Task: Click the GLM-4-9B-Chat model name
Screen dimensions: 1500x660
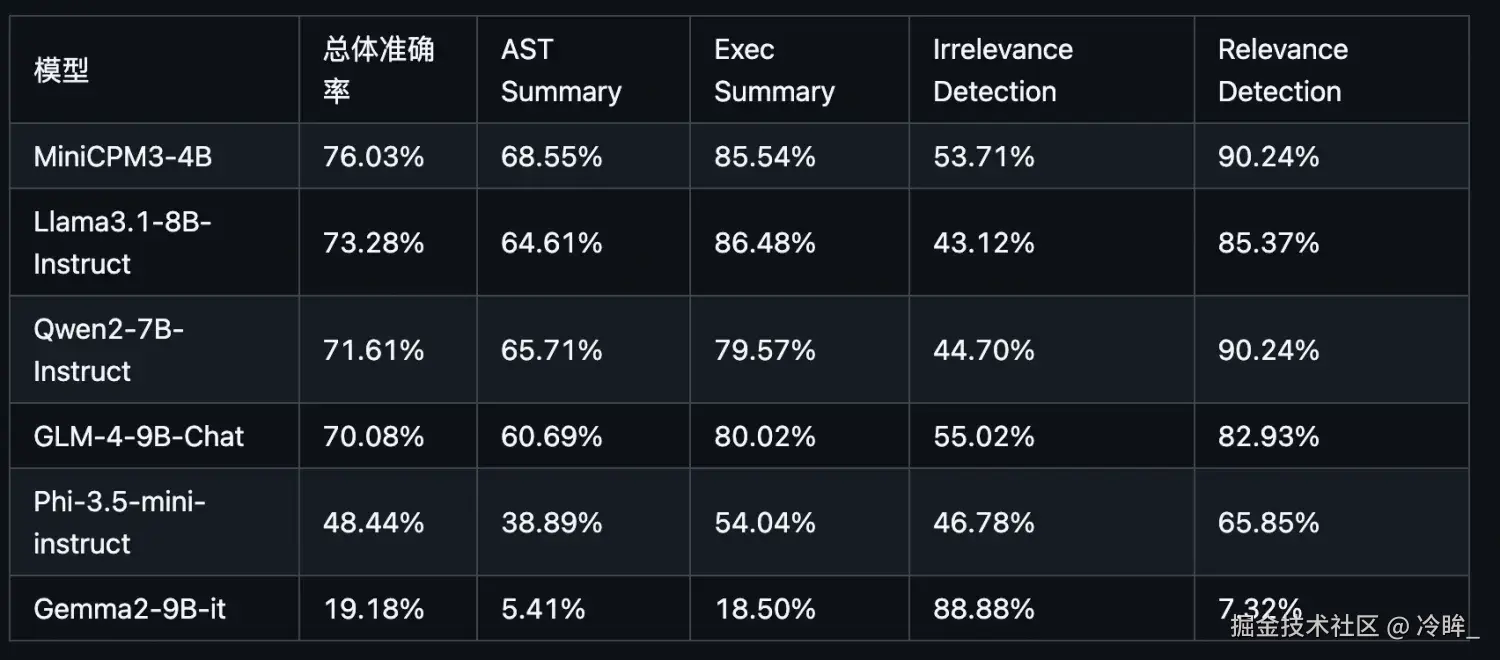Action: (139, 437)
